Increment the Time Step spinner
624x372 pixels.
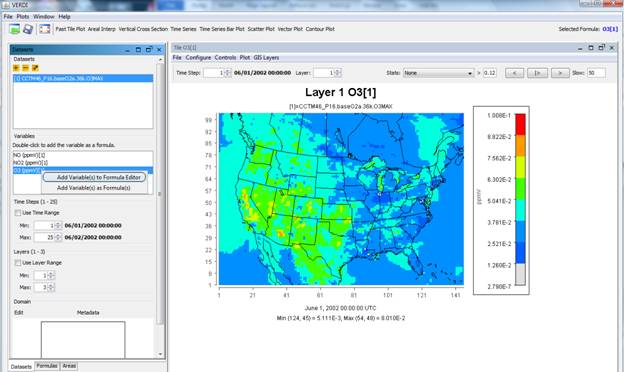click(x=228, y=71)
